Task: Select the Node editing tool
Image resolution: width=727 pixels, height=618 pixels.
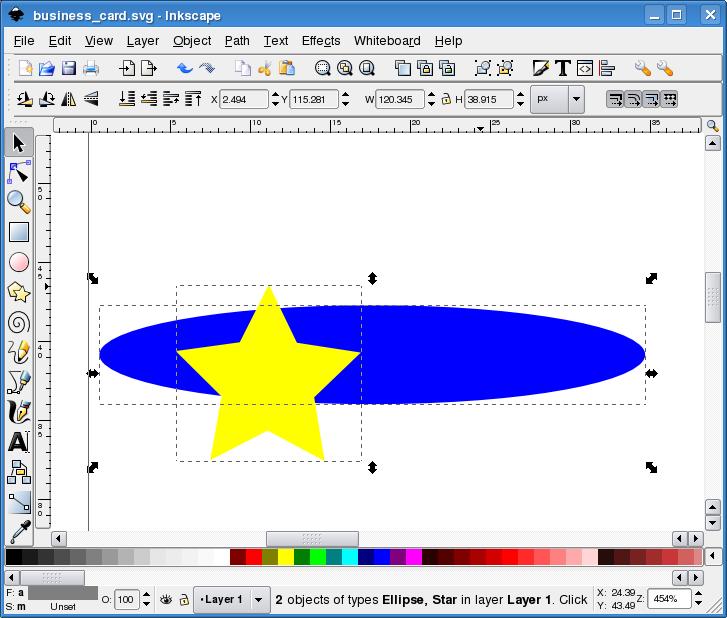Action: 18,171
